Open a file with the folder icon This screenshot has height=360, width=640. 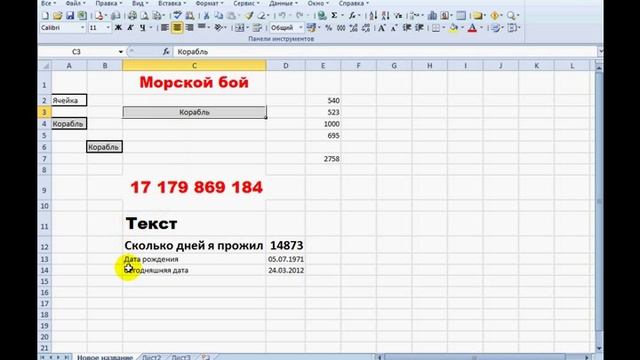pos(58,16)
